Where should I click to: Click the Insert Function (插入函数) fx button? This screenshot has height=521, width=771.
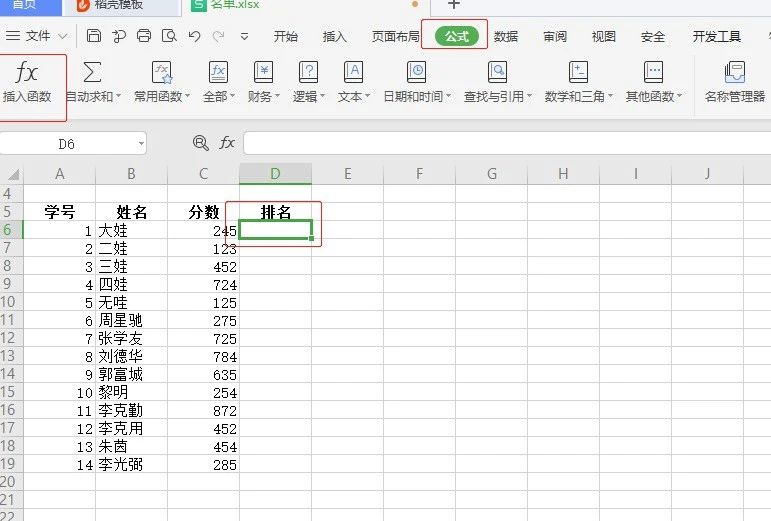[x=27, y=82]
